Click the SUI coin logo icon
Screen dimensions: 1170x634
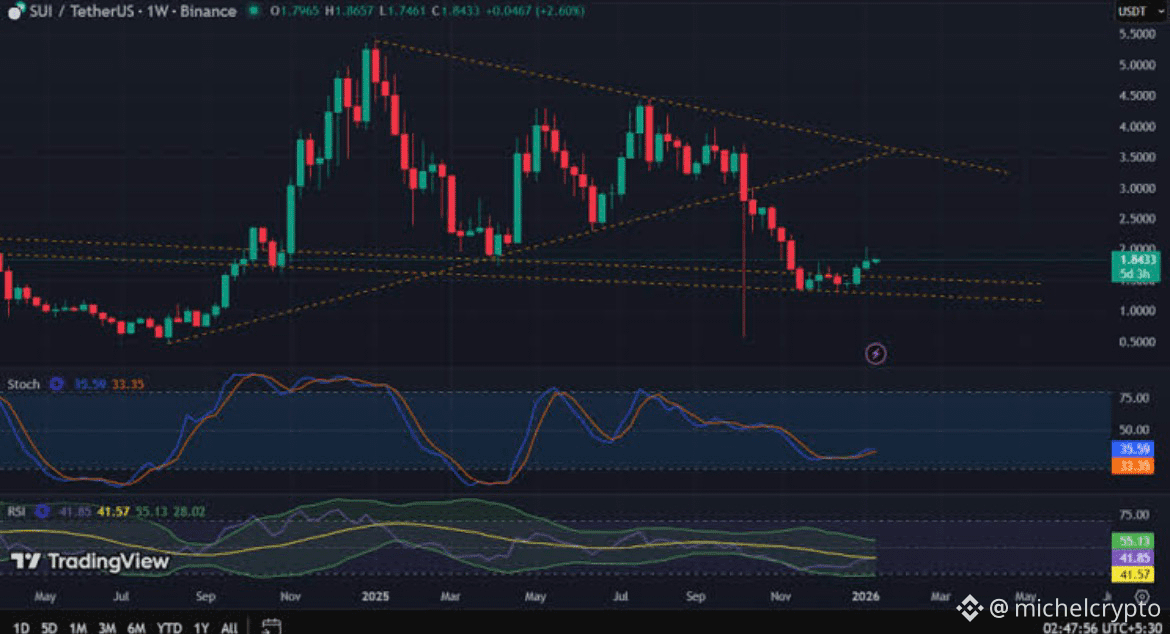click(x=16, y=11)
